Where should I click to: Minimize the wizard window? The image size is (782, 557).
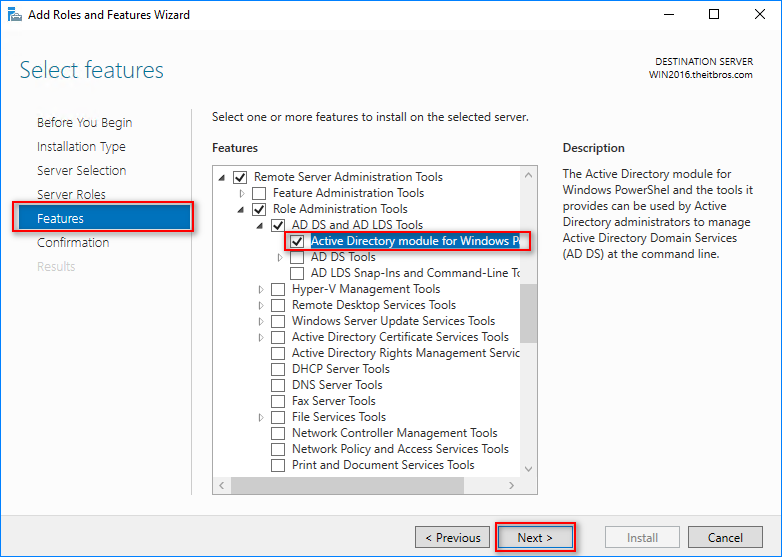[x=669, y=14]
